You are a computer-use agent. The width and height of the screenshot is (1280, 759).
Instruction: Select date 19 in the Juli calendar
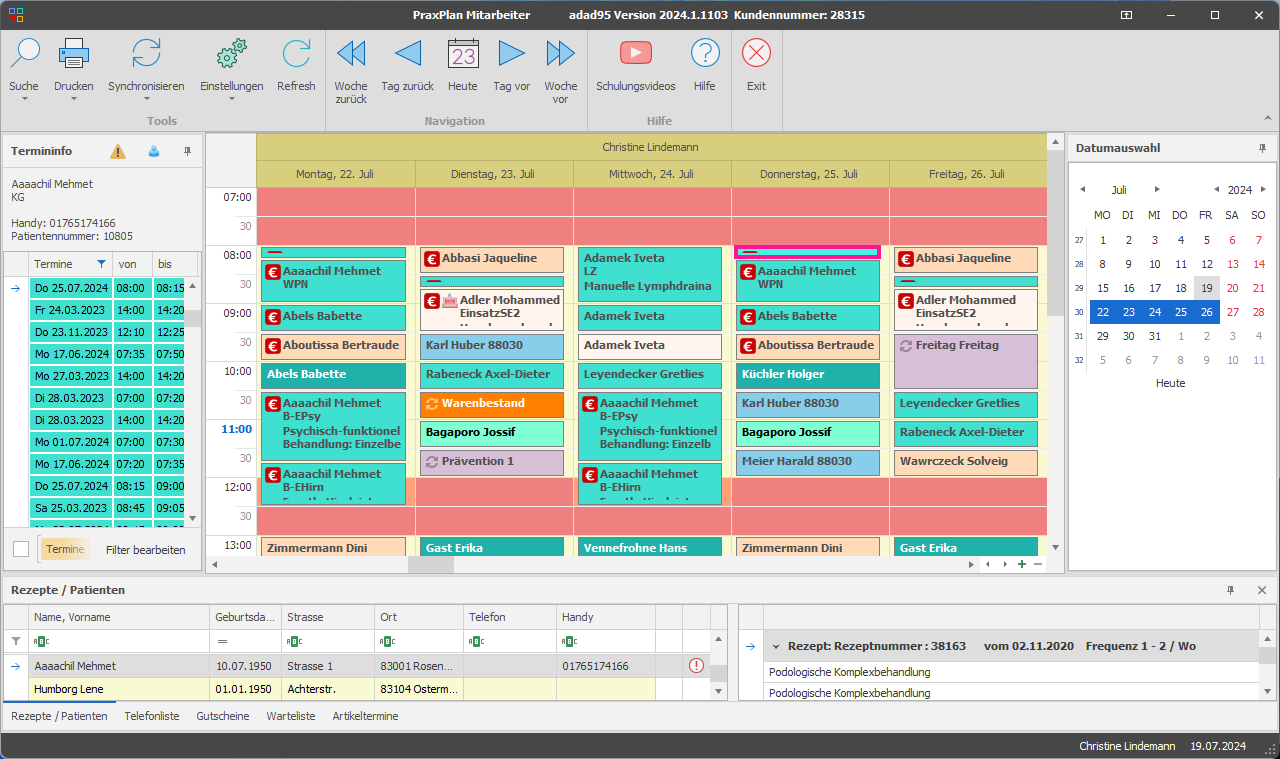(1206, 287)
